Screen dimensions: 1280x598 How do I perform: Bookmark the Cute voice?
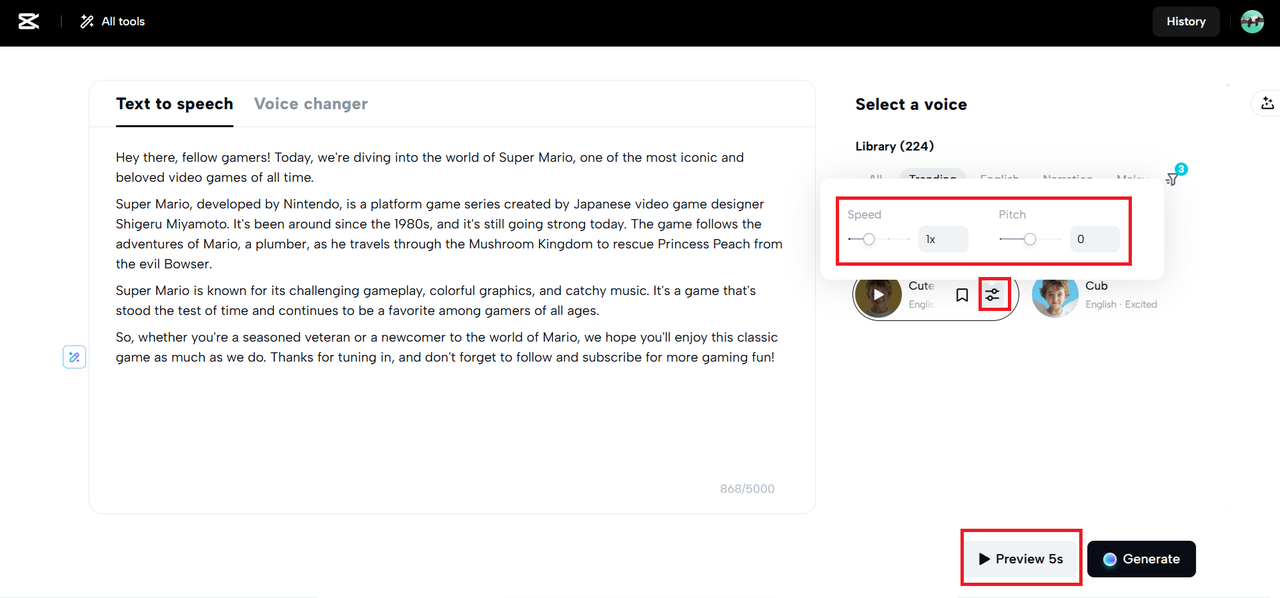pos(962,295)
